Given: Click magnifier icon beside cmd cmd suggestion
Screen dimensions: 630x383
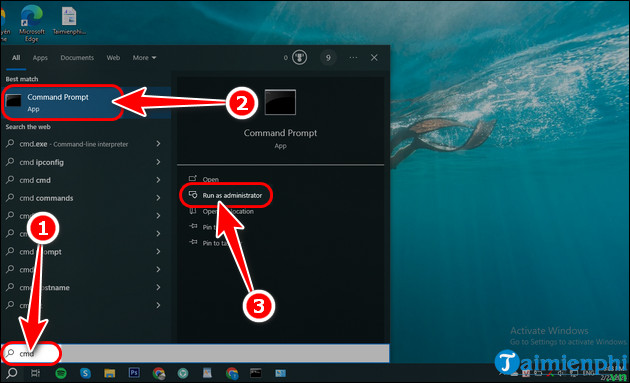Looking at the screenshot, I should (10, 180).
